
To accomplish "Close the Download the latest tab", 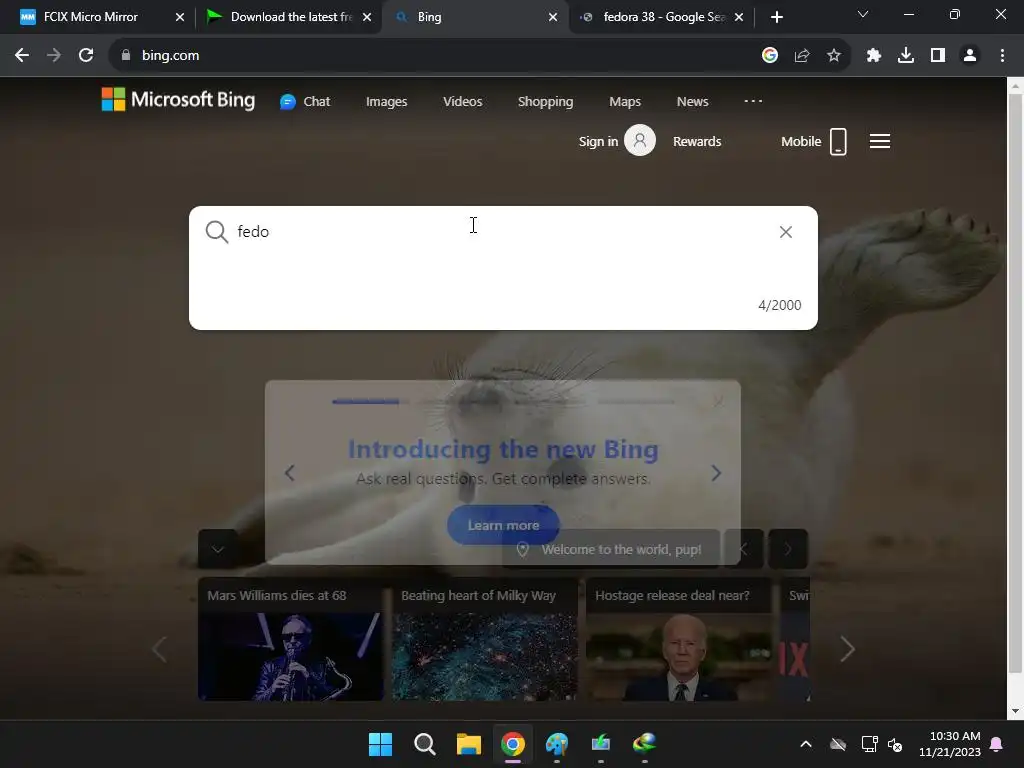I will 367,17.
